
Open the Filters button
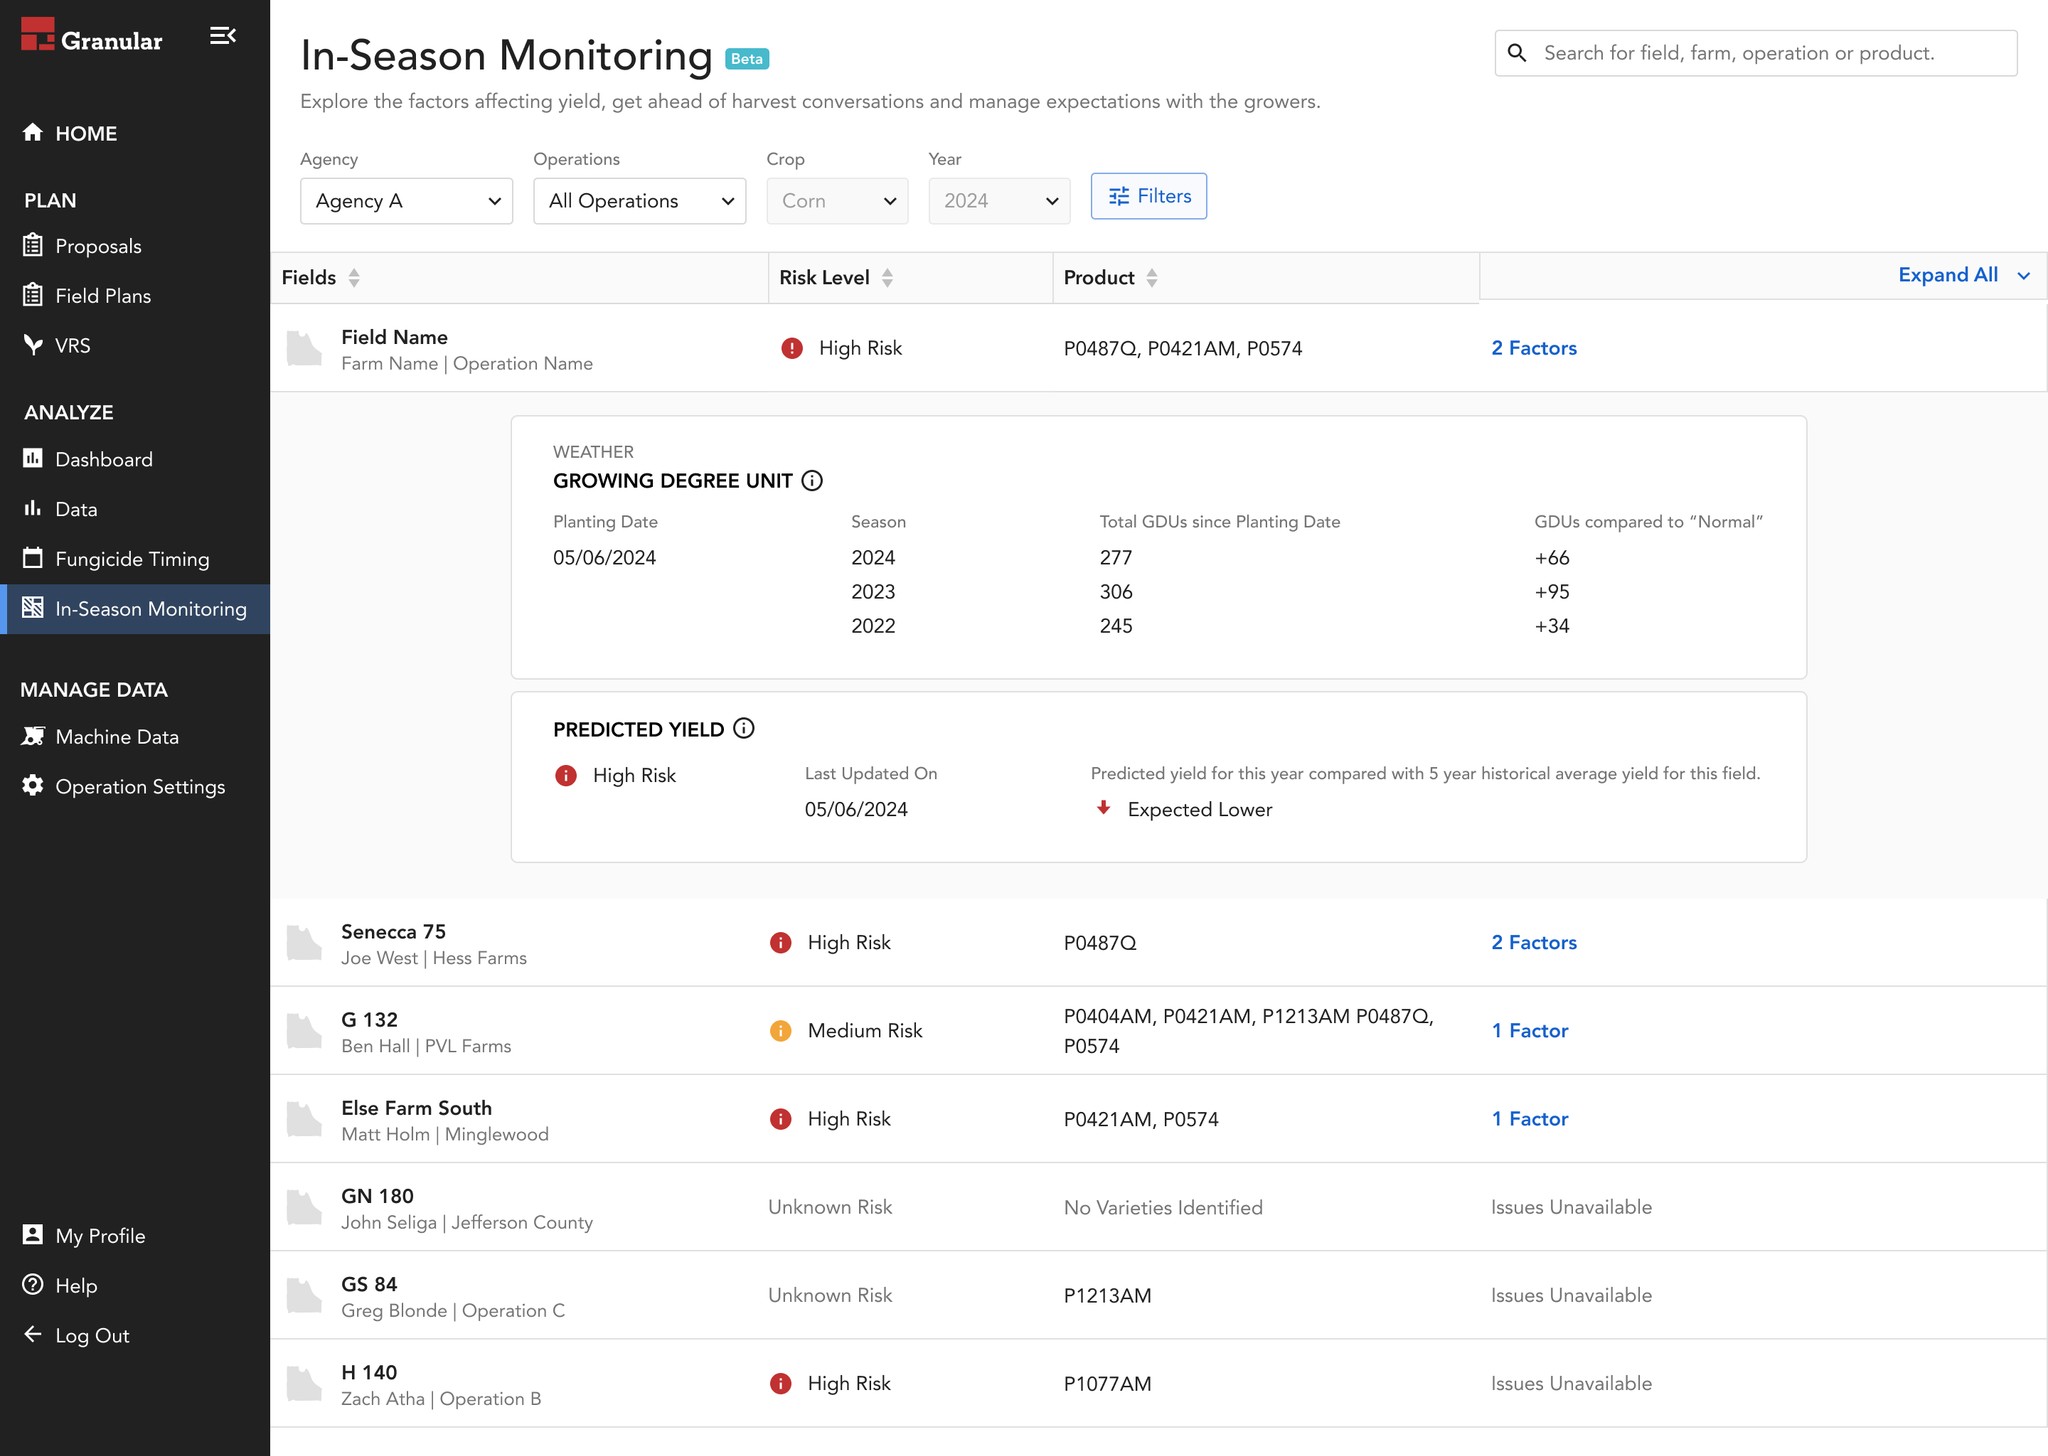tap(1149, 196)
